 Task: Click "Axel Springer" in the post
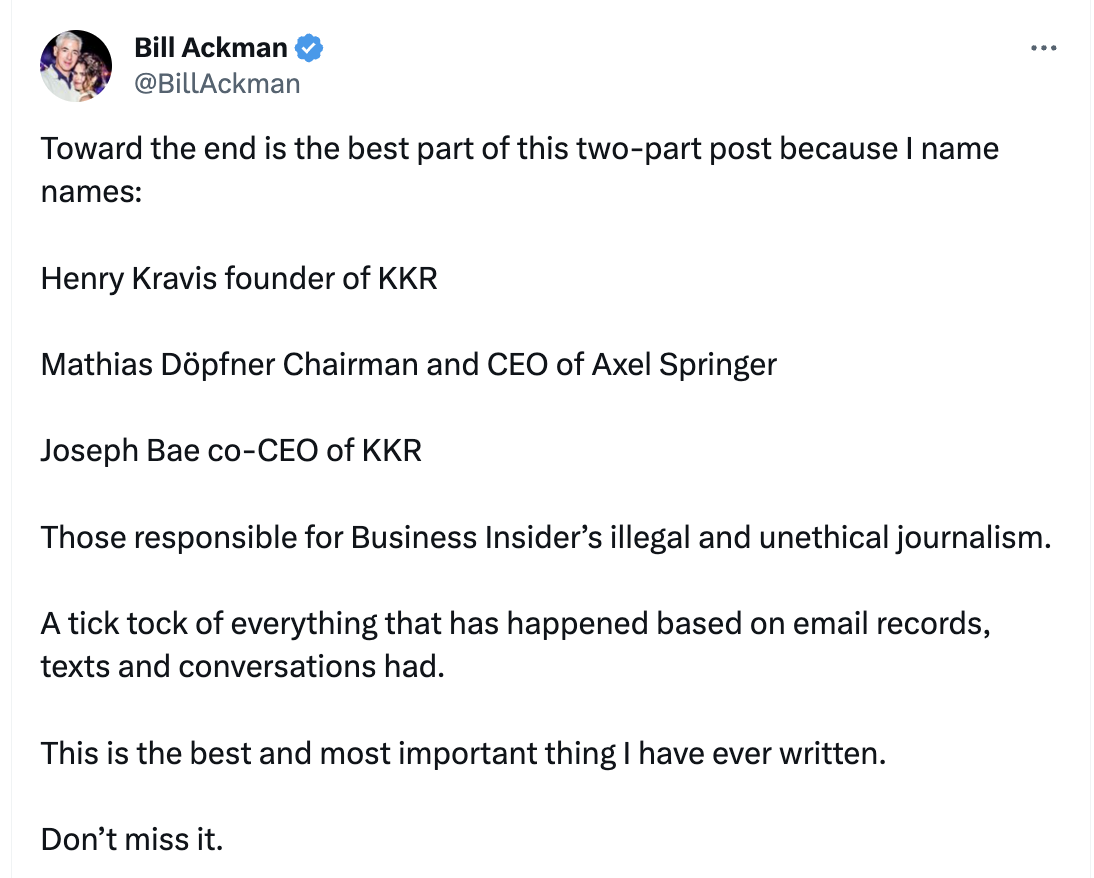coord(684,363)
